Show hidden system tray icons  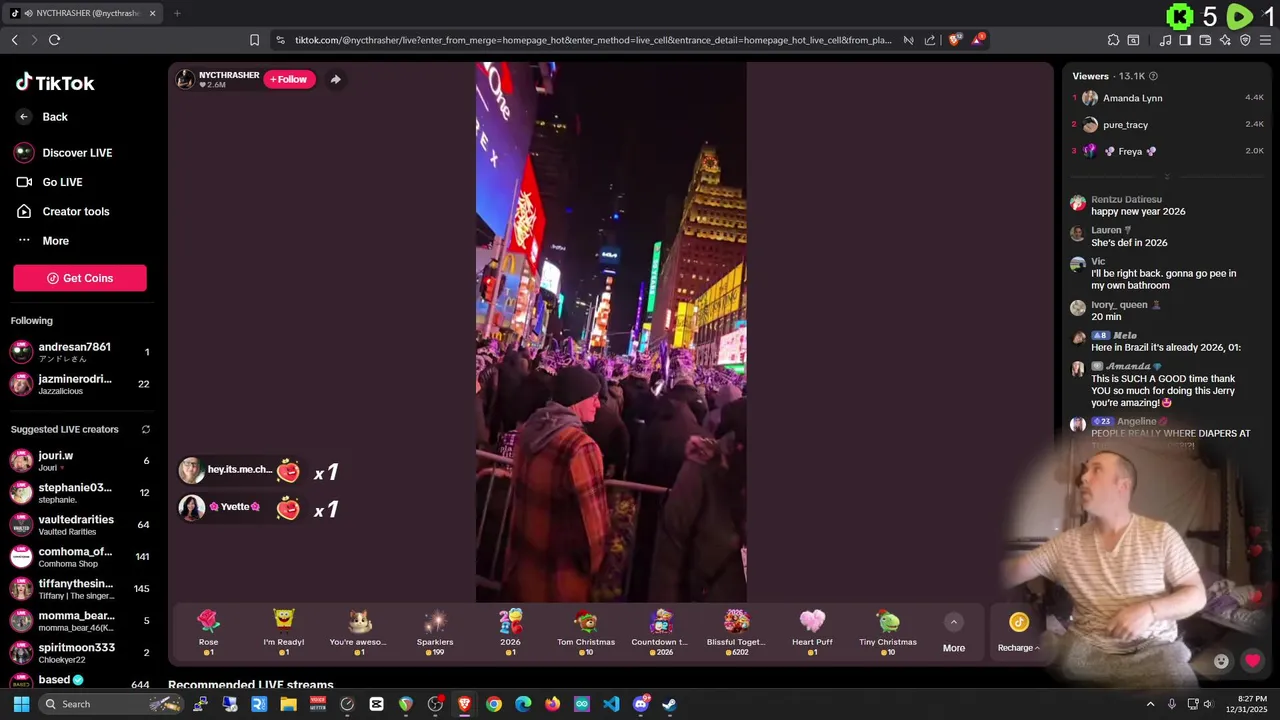click(1150, 704)
